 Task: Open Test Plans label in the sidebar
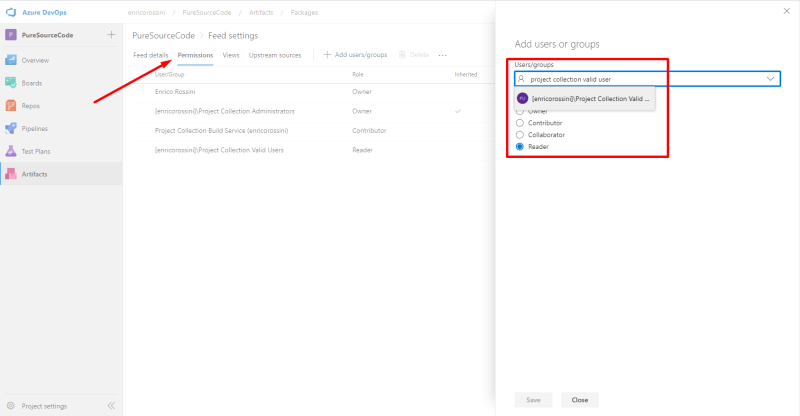(36, 152)
